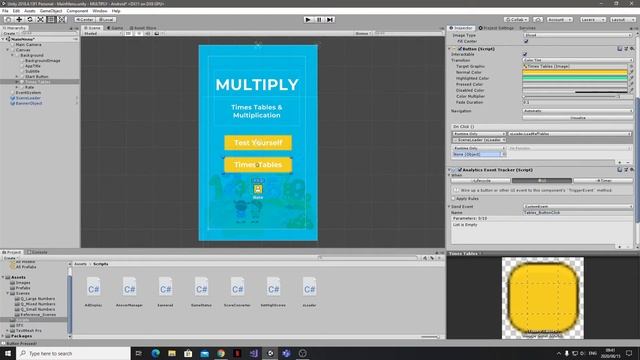Screen dimensions: 640x360
Task: Toggle Analytics Event Tracker enabled checkbox
Action: (x=460, y=169)
